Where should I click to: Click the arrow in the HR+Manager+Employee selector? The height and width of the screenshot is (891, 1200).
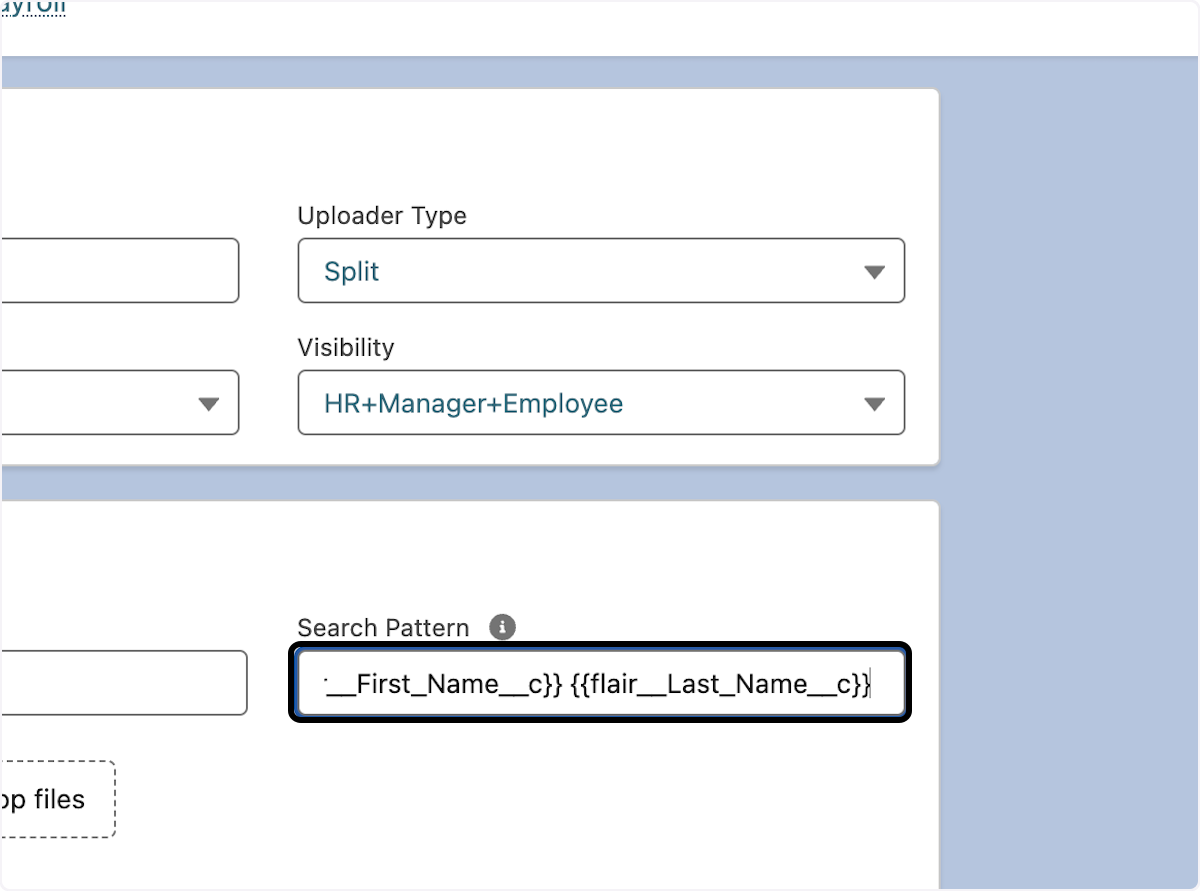(875, 403)
